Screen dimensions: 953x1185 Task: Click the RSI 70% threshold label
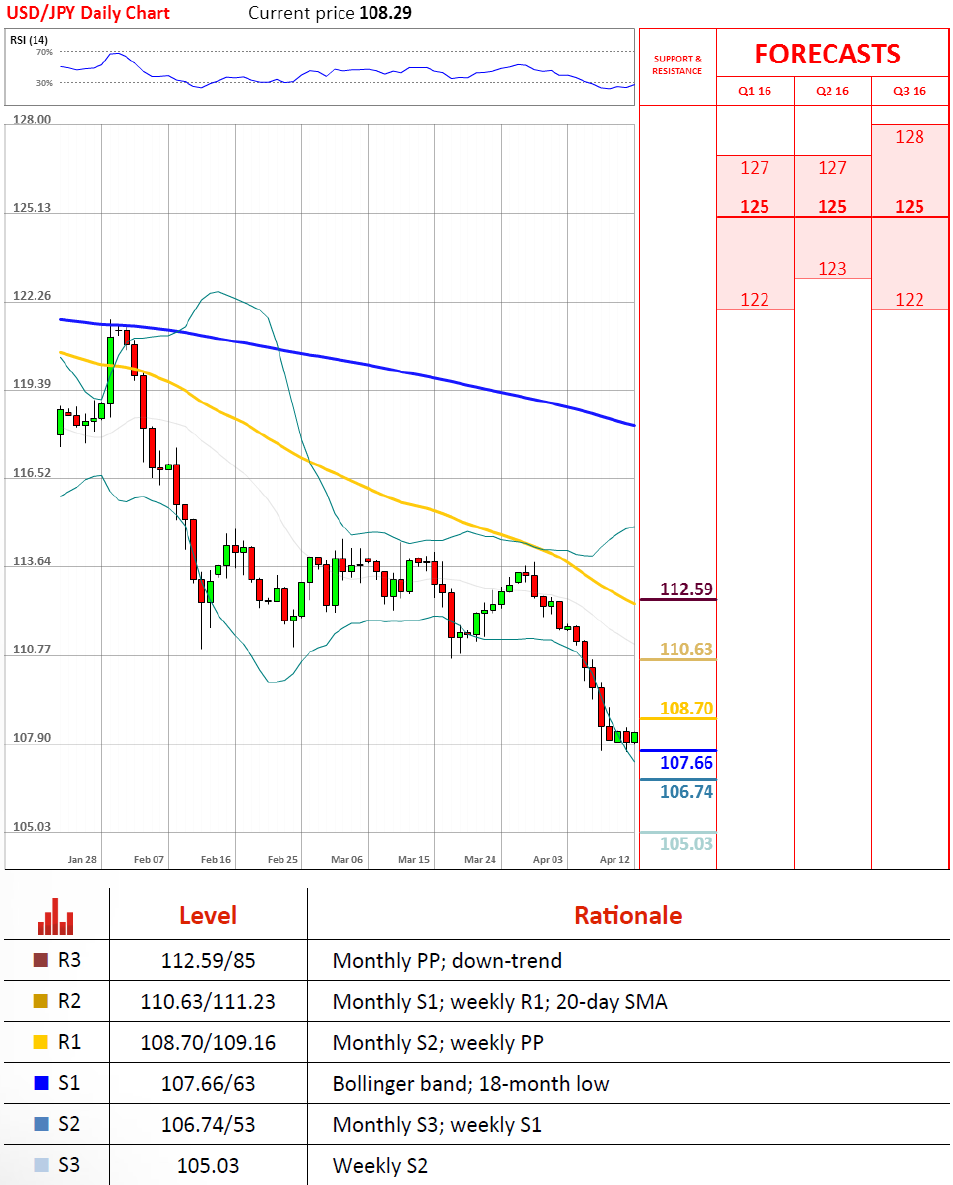click(x=44, y=52)
